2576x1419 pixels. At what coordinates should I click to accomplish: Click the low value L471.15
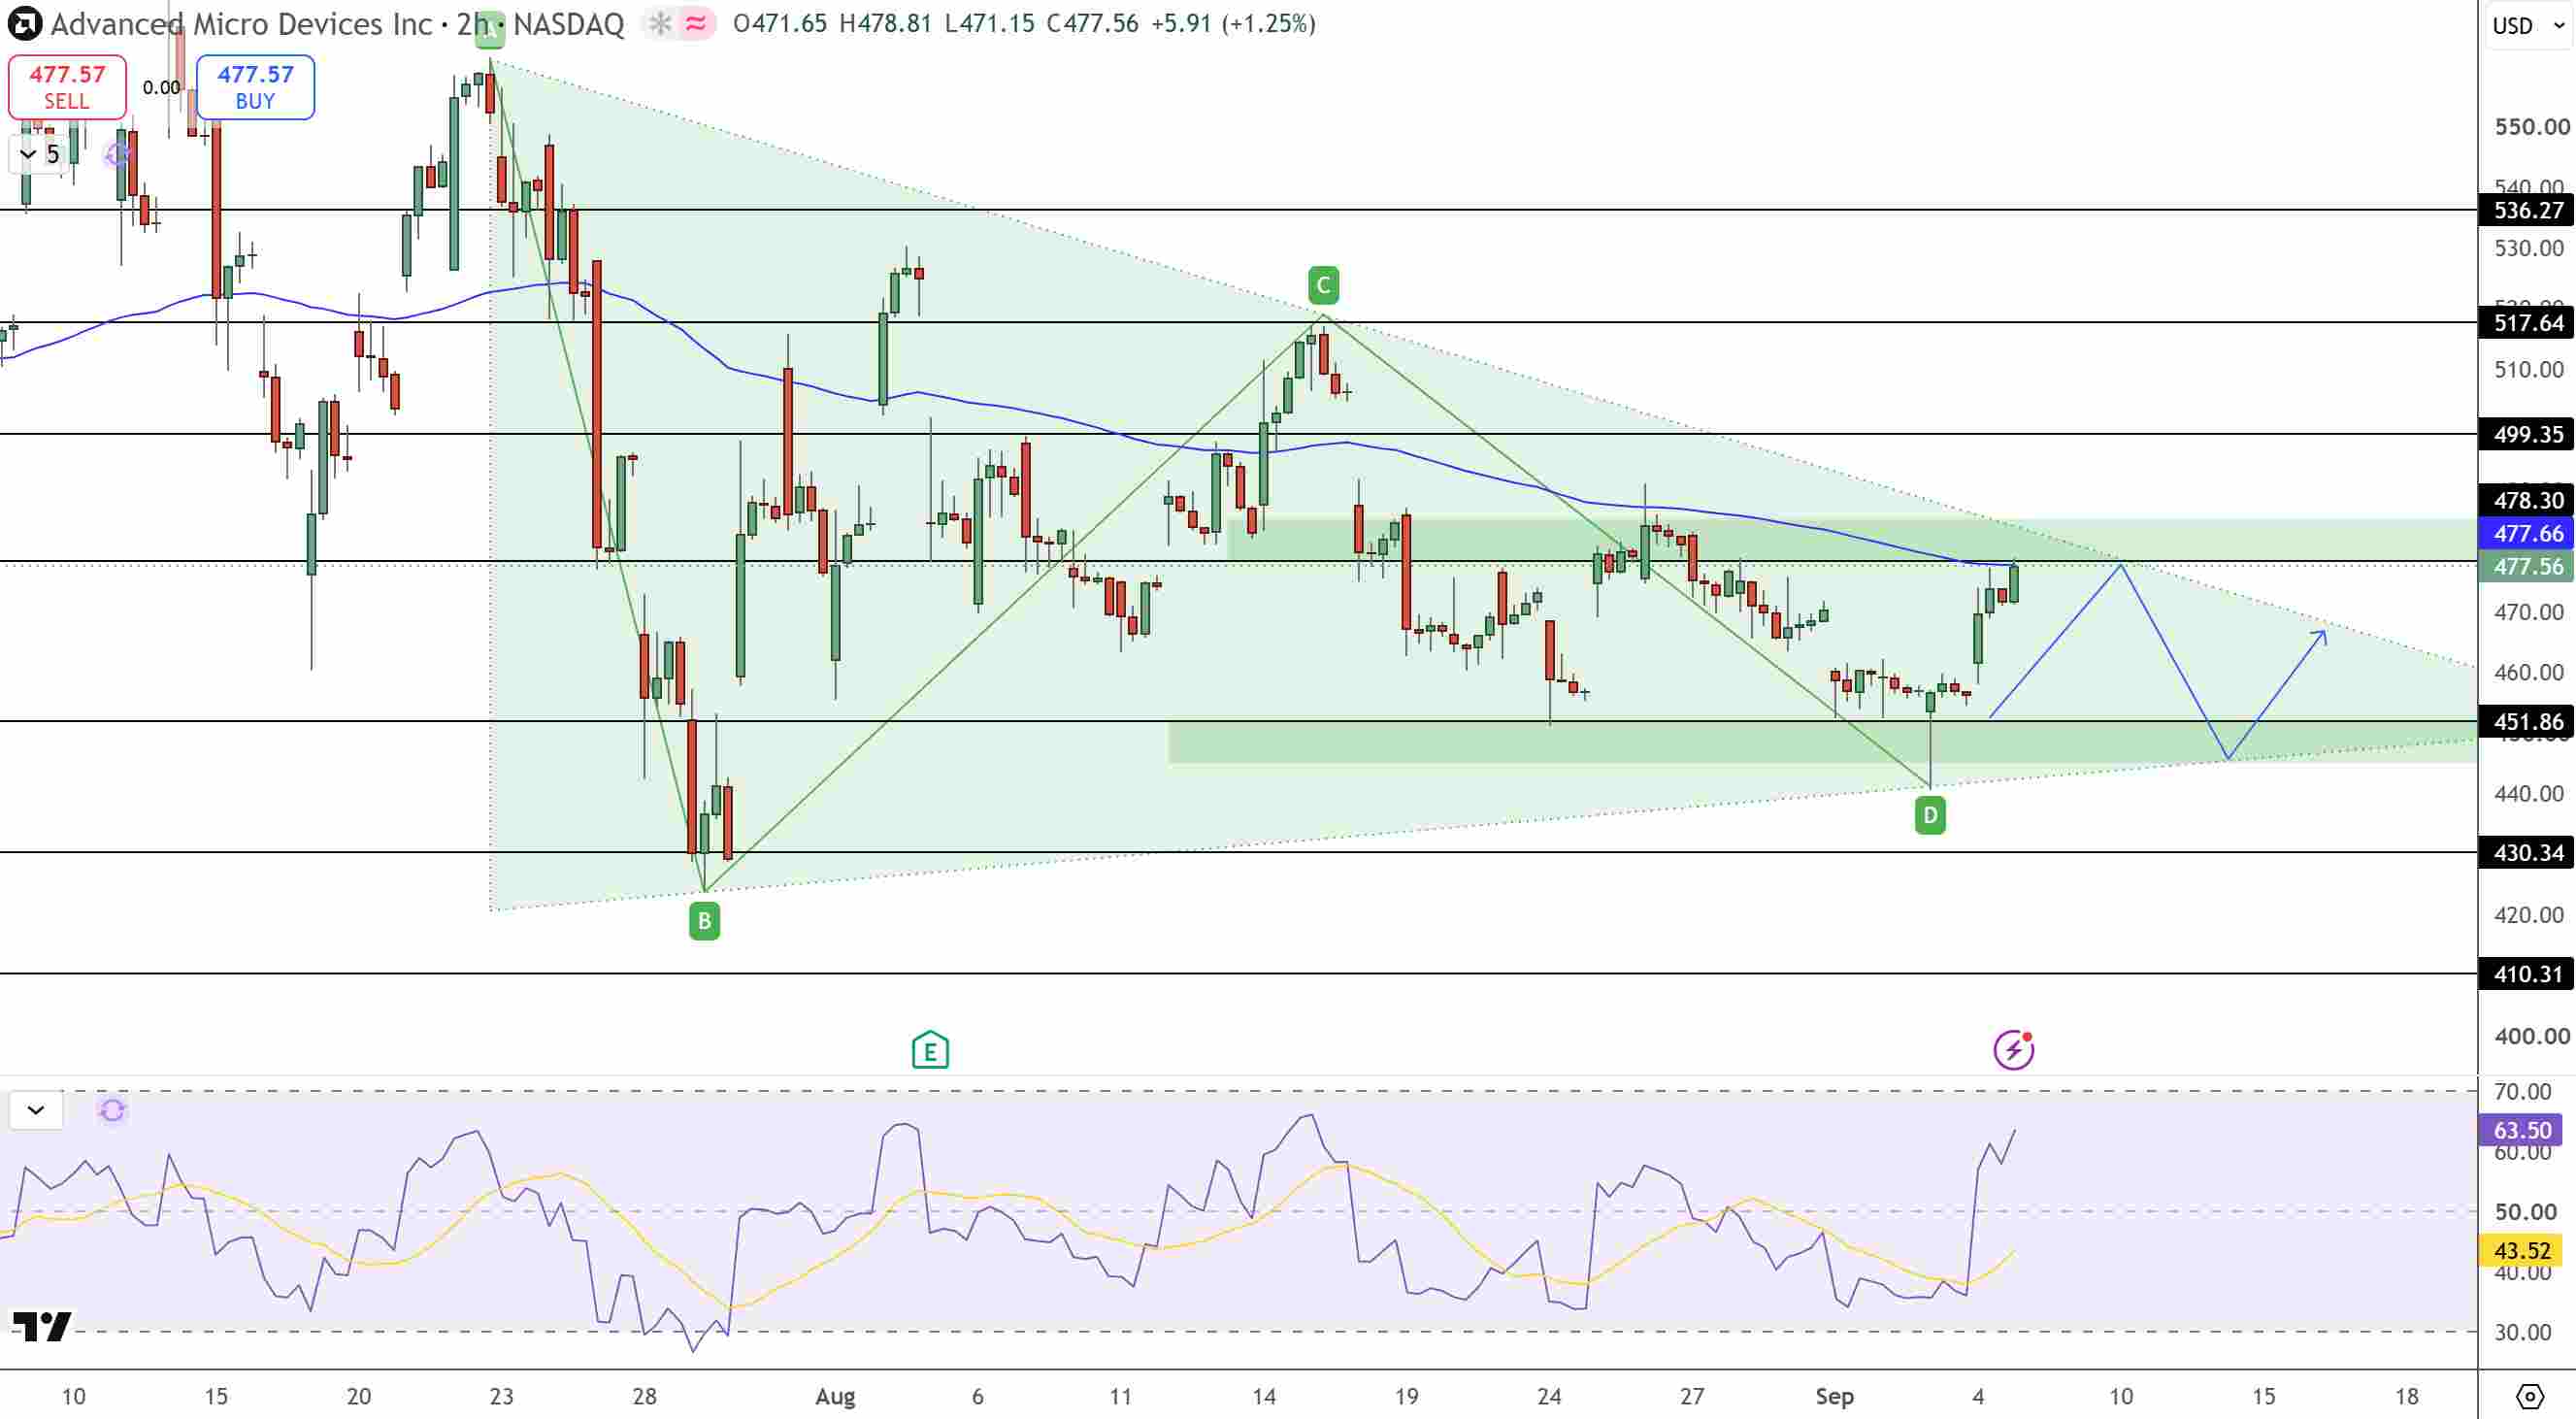click(990, 23)
